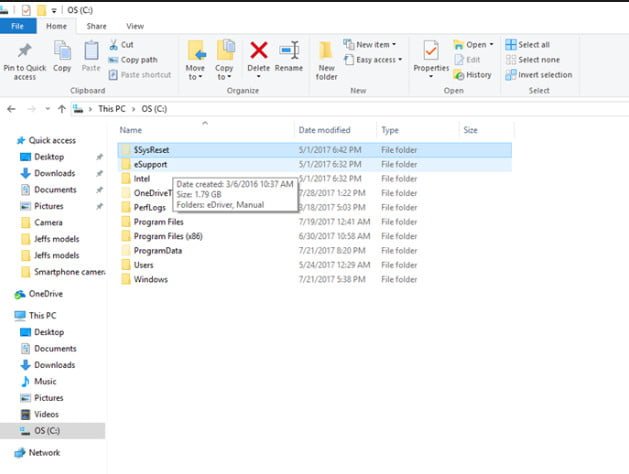Go up one folder level

pos(61,109)
